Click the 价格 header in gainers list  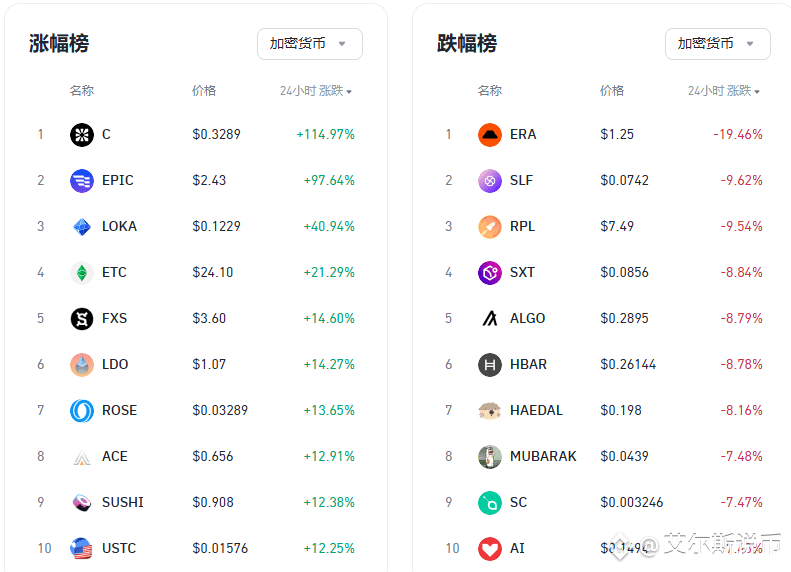[x=204, y=91]
